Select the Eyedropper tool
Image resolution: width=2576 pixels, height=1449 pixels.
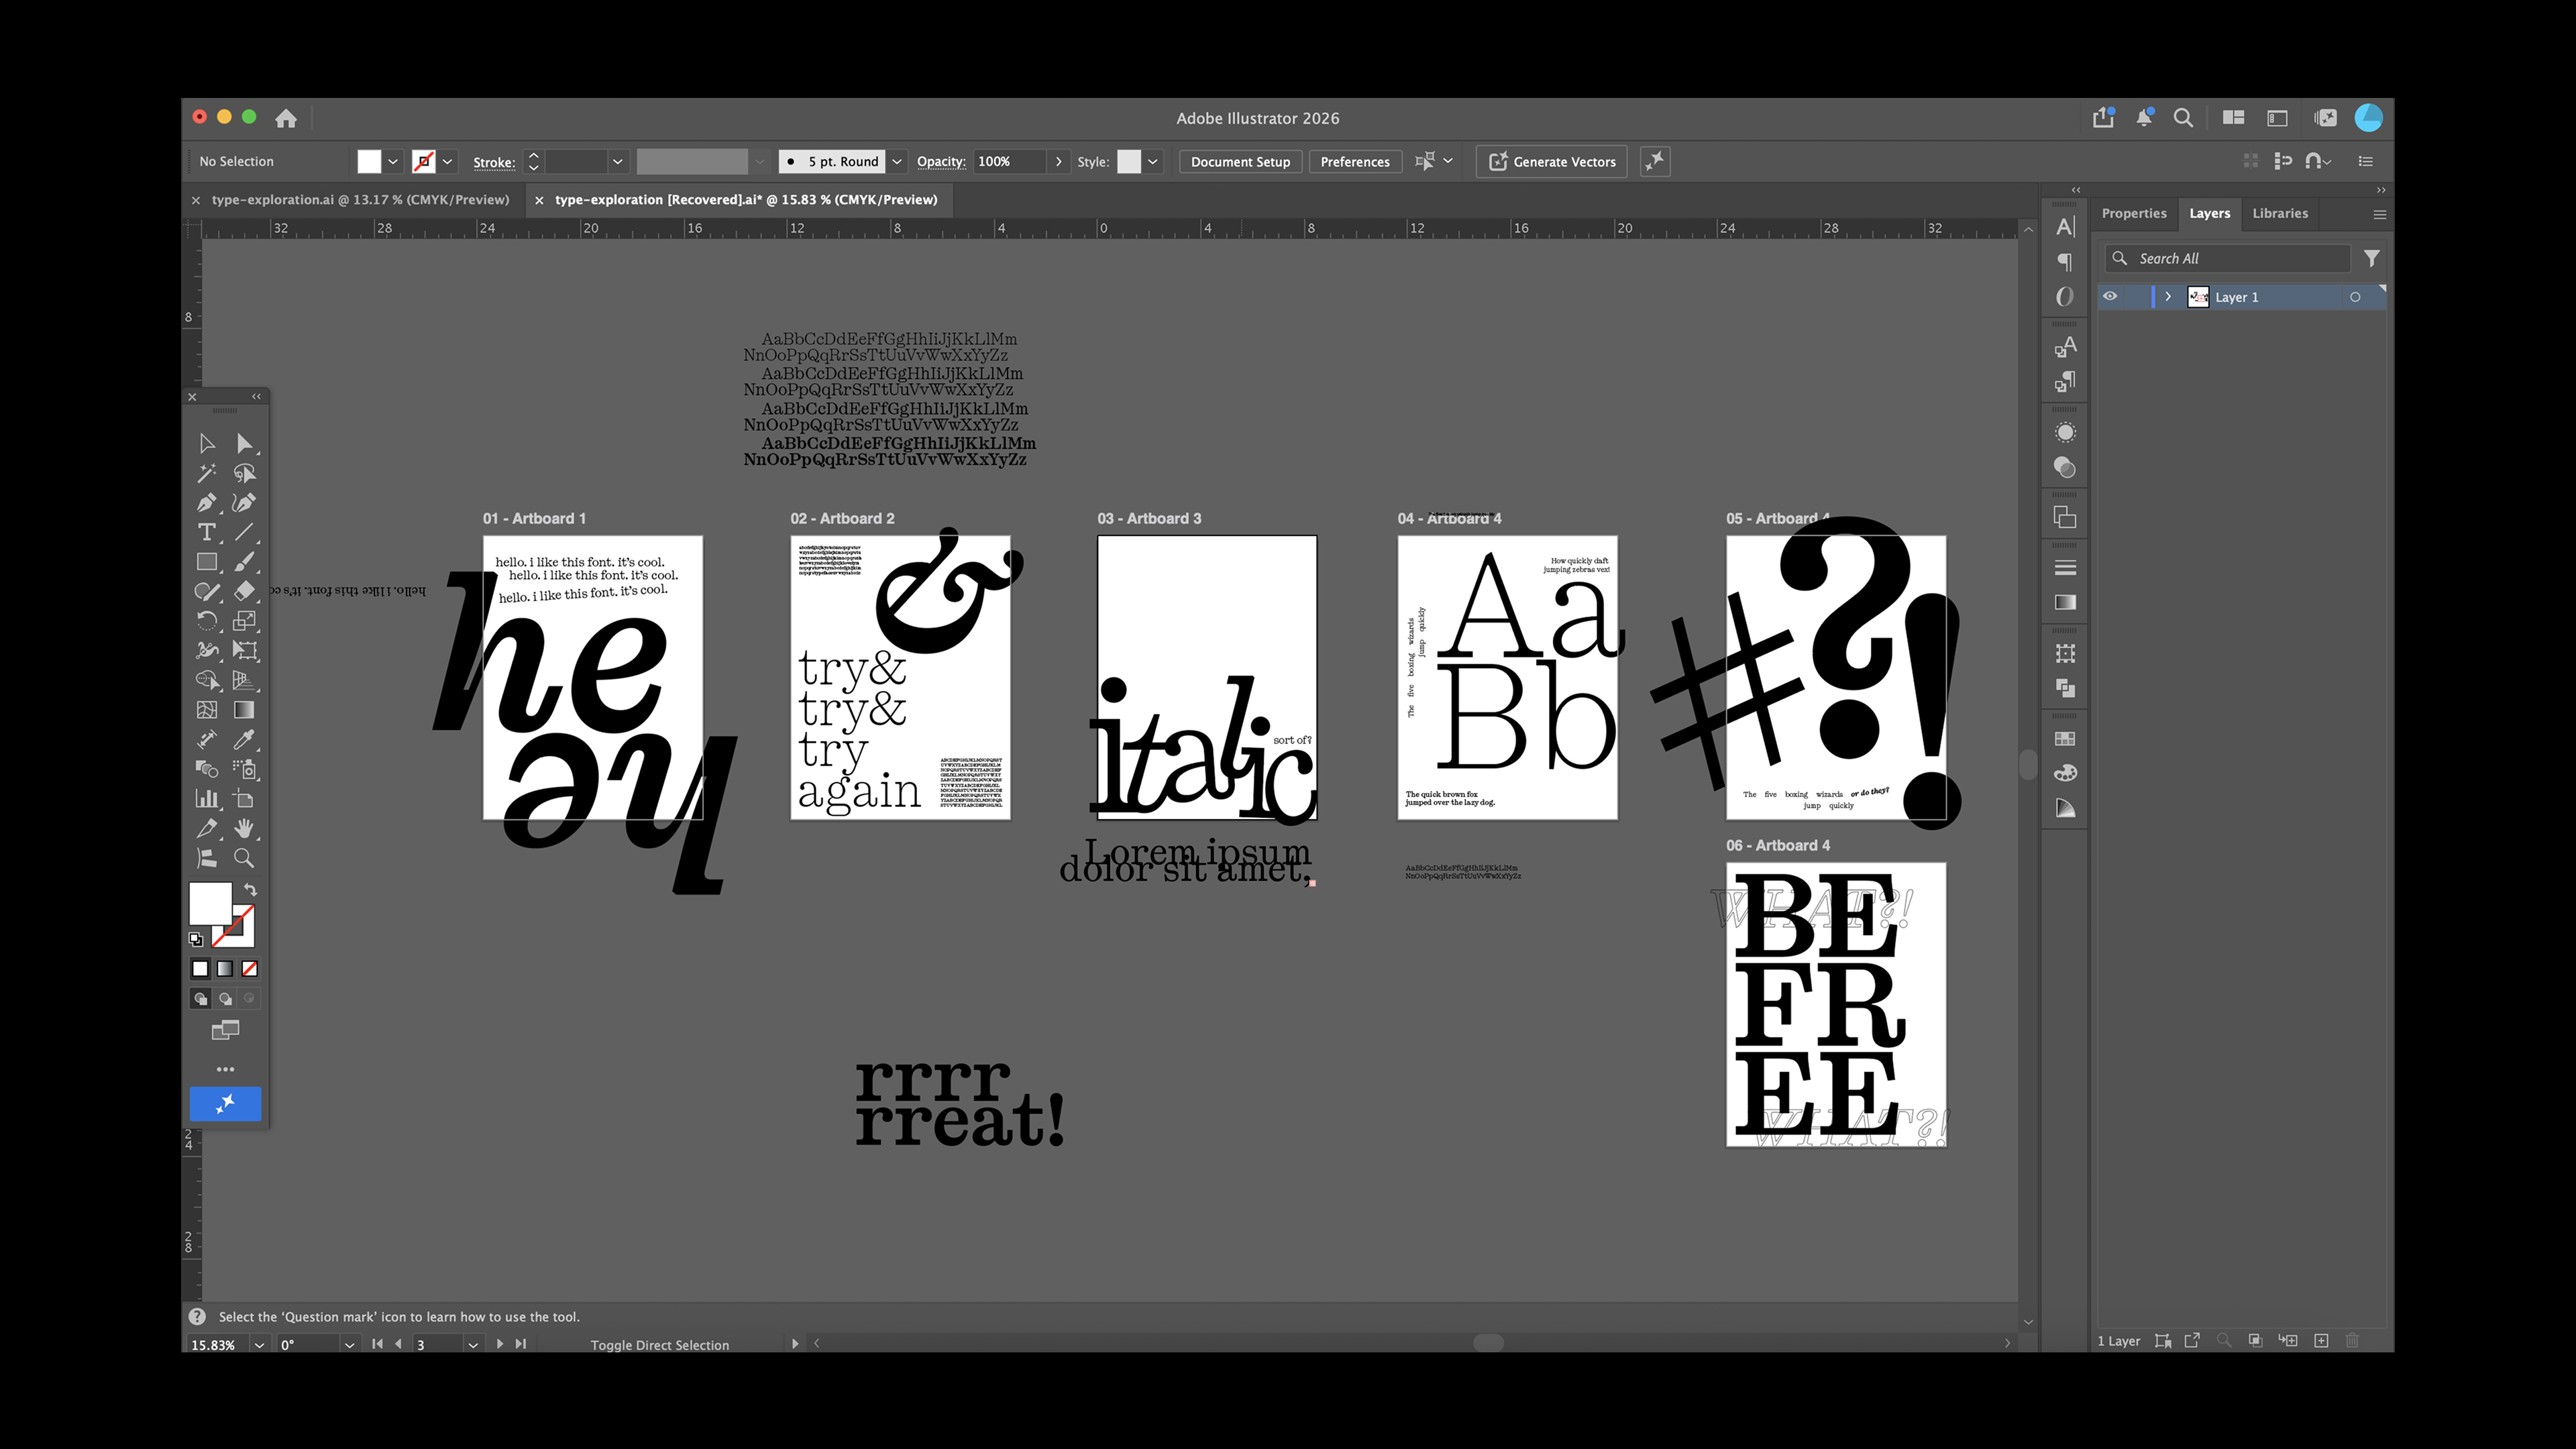point(244,739)
